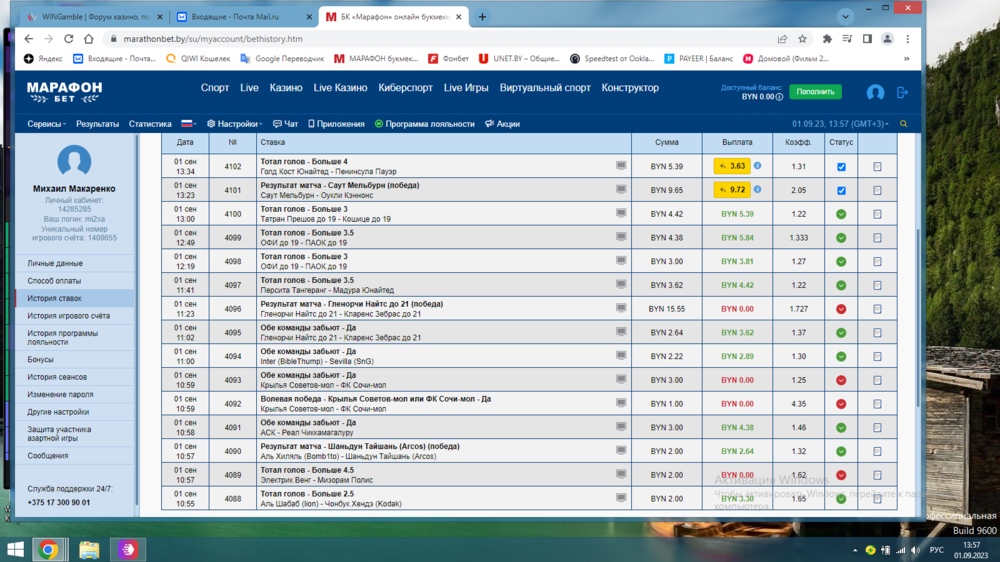Screen dimensions: 1000x562
Task: Click red status icon for bet 4096
Action: (x=841, y=309)
